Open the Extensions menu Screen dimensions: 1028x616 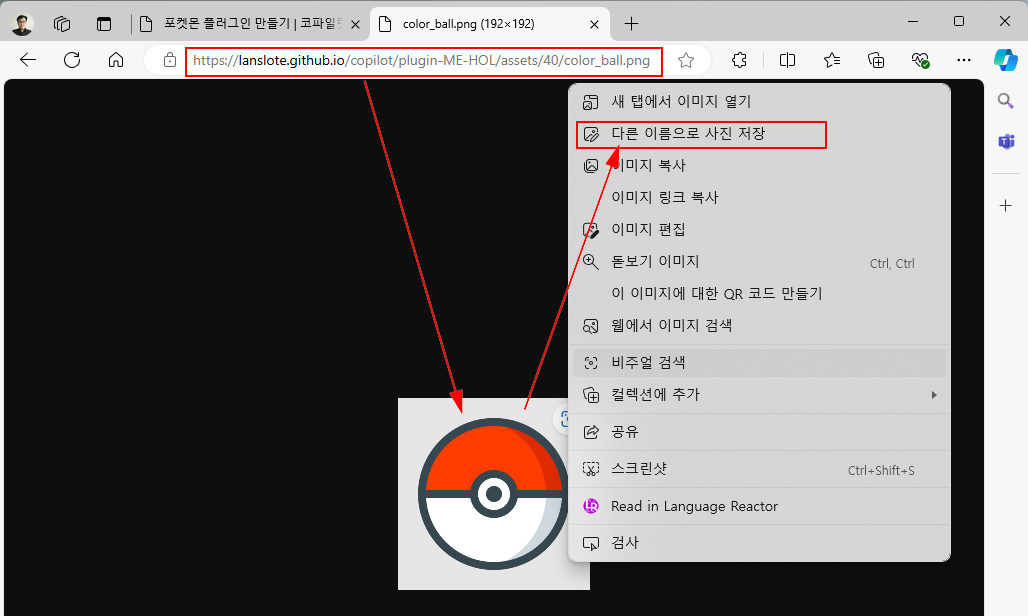click(x=740, y=60)
